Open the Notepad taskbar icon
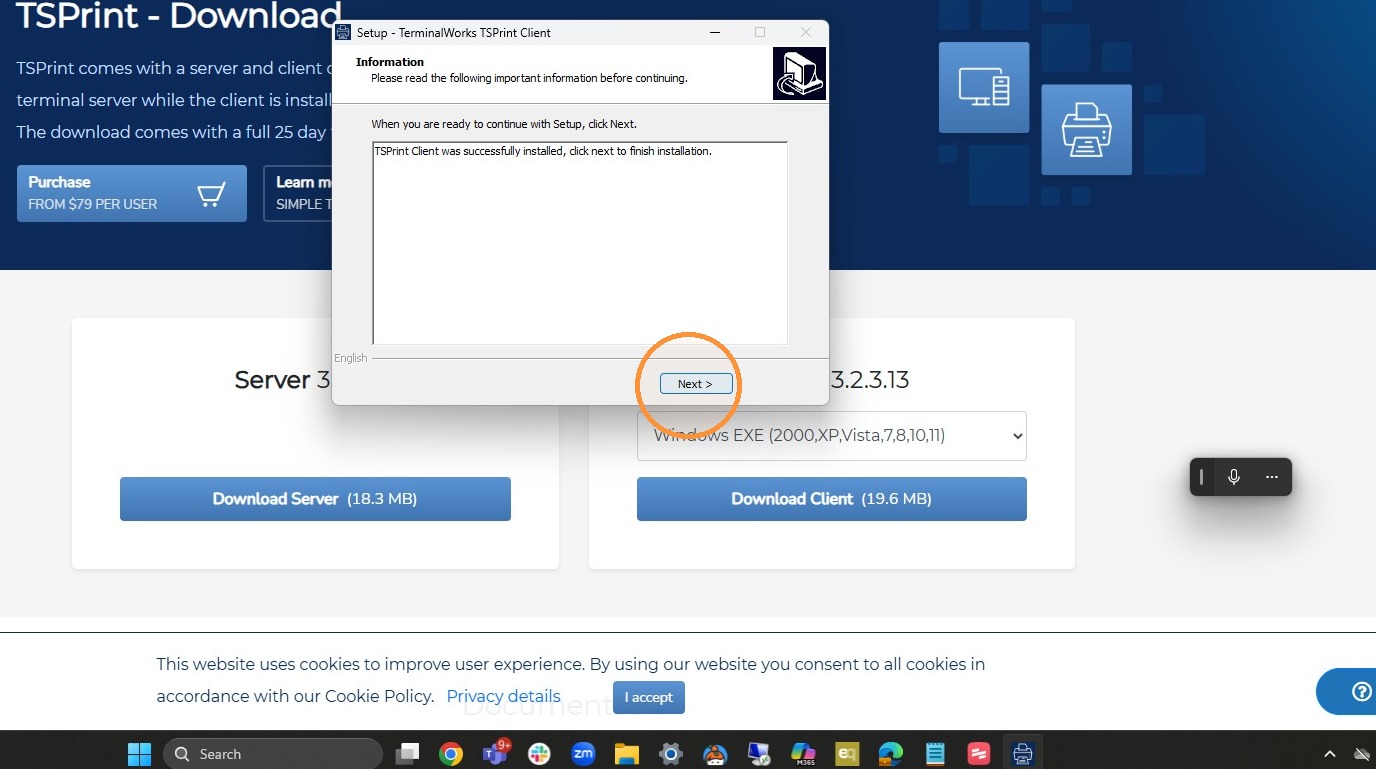The image size is (1376, 769). coord(935,754)
